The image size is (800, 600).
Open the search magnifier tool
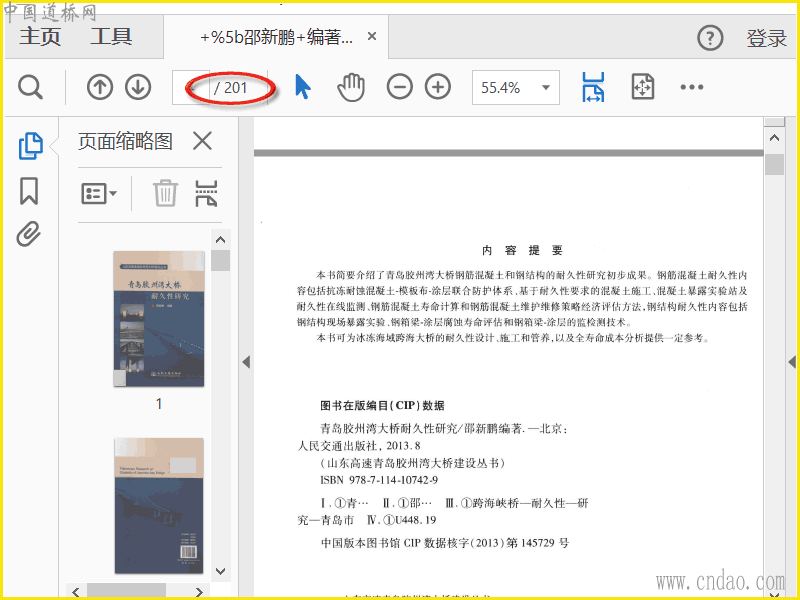point(30,87)
